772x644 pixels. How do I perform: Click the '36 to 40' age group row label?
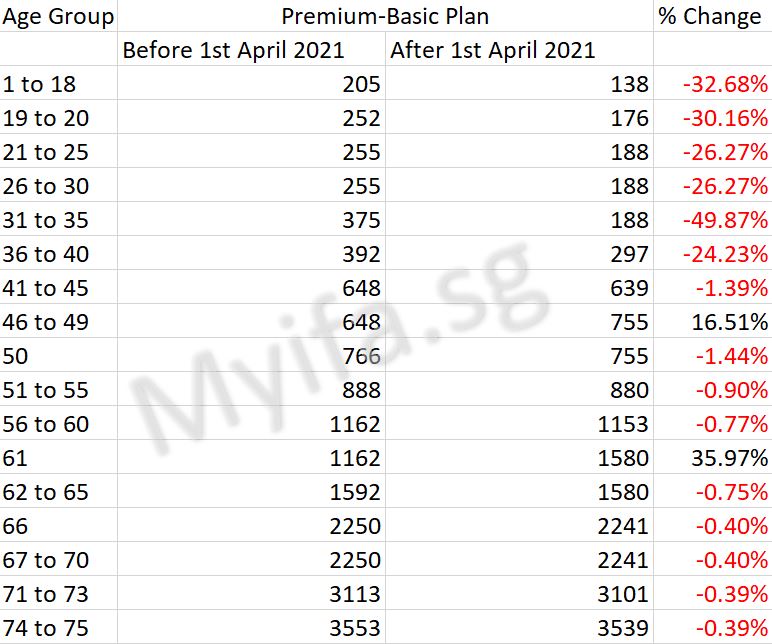[46, 255]
